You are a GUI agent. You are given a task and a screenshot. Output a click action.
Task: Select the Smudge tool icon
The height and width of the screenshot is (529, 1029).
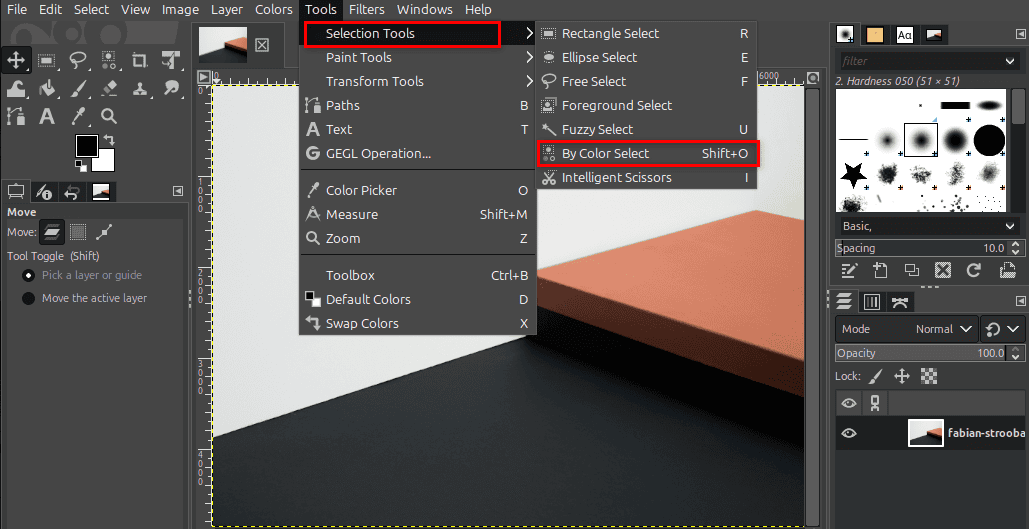pos(171,89)
